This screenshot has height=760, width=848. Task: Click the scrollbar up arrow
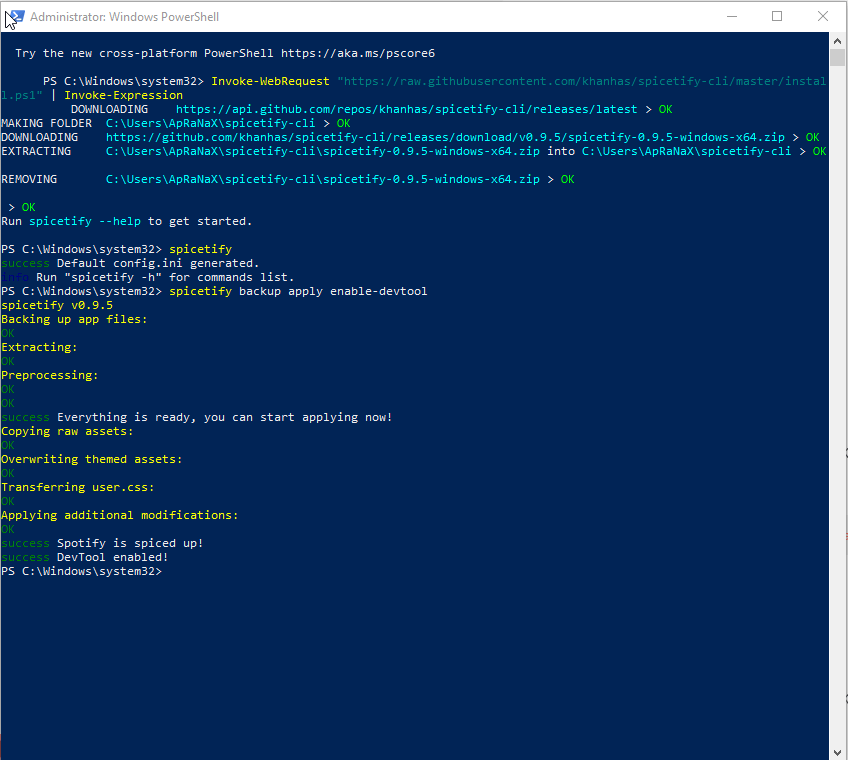click(x=838, y=41)
